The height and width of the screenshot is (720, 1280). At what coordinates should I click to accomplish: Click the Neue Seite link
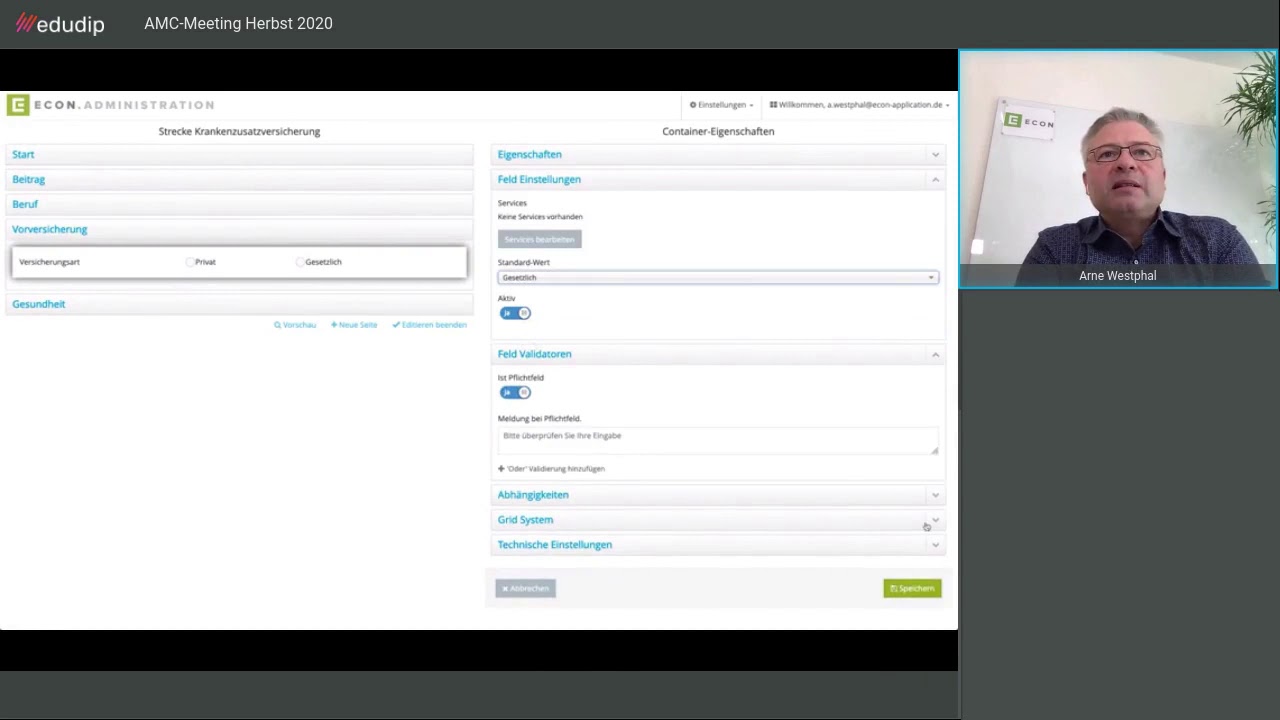(354, 325)
